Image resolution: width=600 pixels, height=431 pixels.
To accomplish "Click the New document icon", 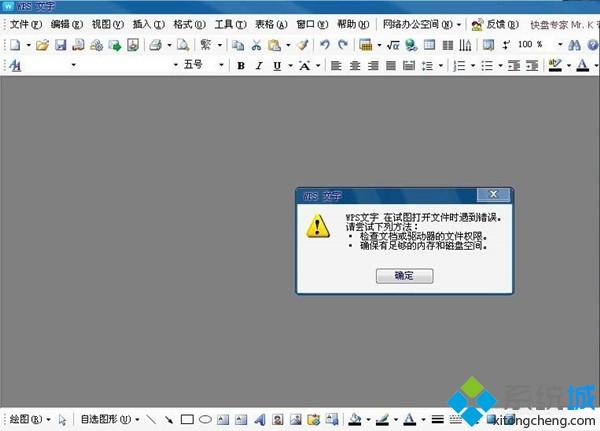I will click(15, 45).
